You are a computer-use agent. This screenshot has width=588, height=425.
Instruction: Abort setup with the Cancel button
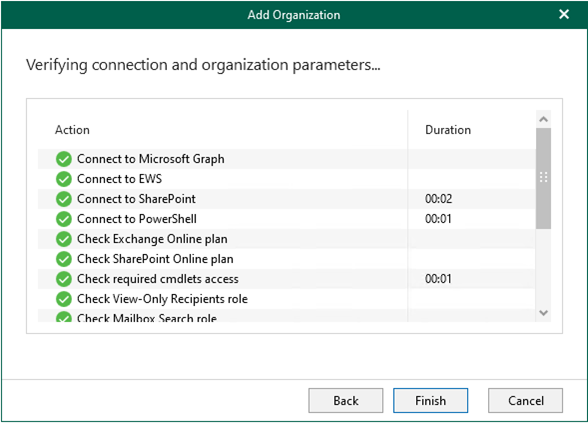click(525, 401)
